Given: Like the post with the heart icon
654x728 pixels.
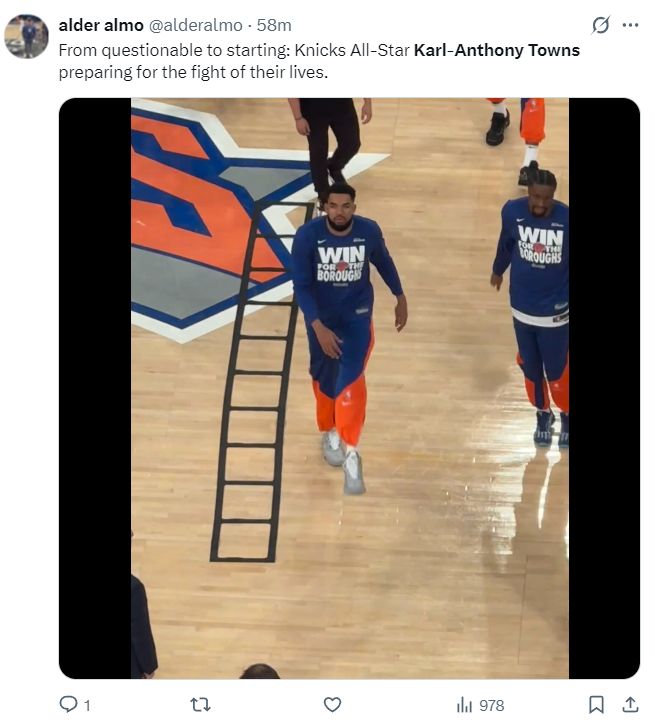Looking at the screenshot, I should [x=332, y=705].
